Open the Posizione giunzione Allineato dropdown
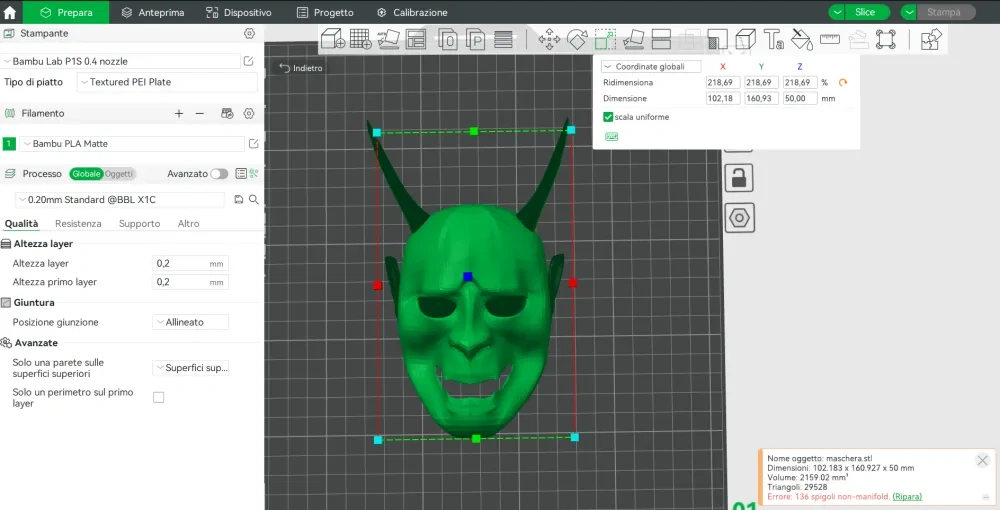Viewport: 1000px width, 510px height. tap(190, 322)
